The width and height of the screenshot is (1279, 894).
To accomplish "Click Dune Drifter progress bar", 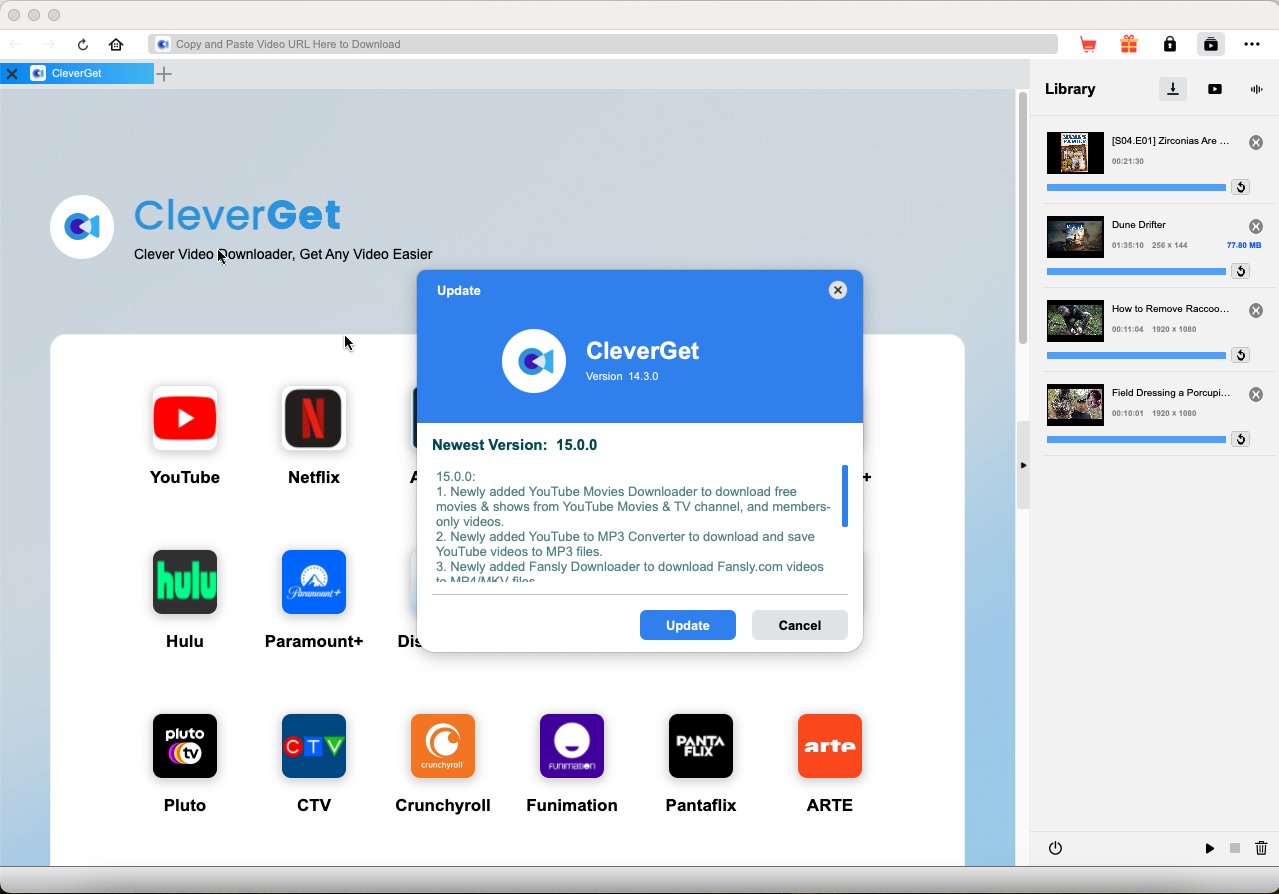I will pos(1136,271).
